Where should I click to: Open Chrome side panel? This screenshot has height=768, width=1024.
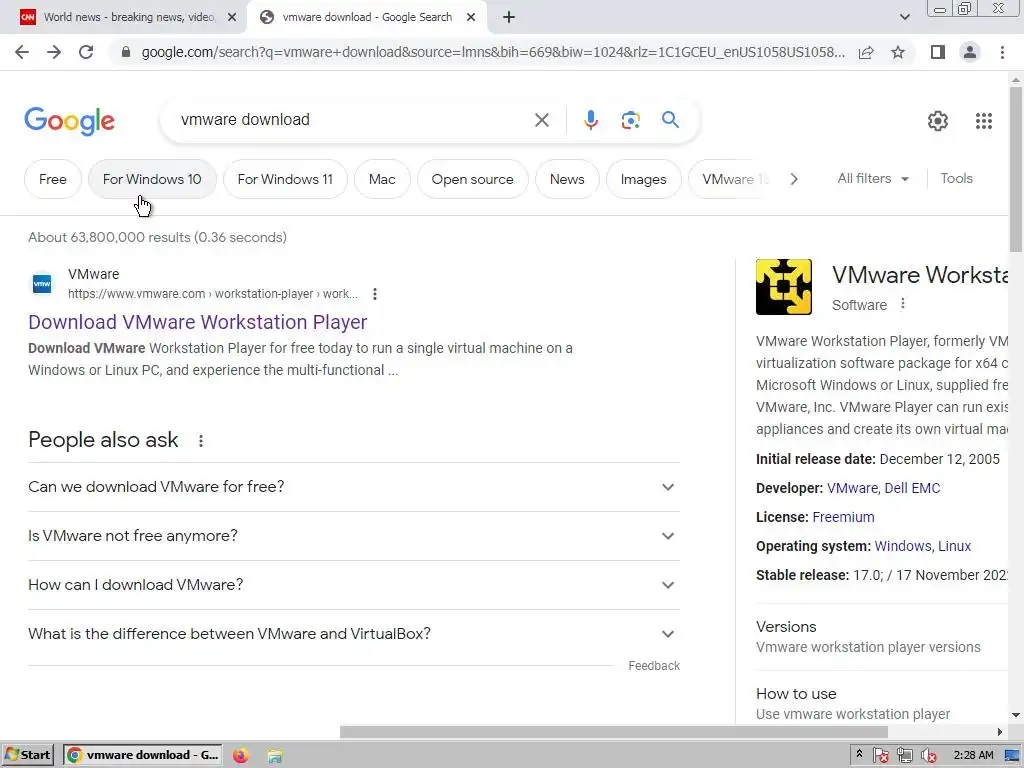tap(938, 52)
